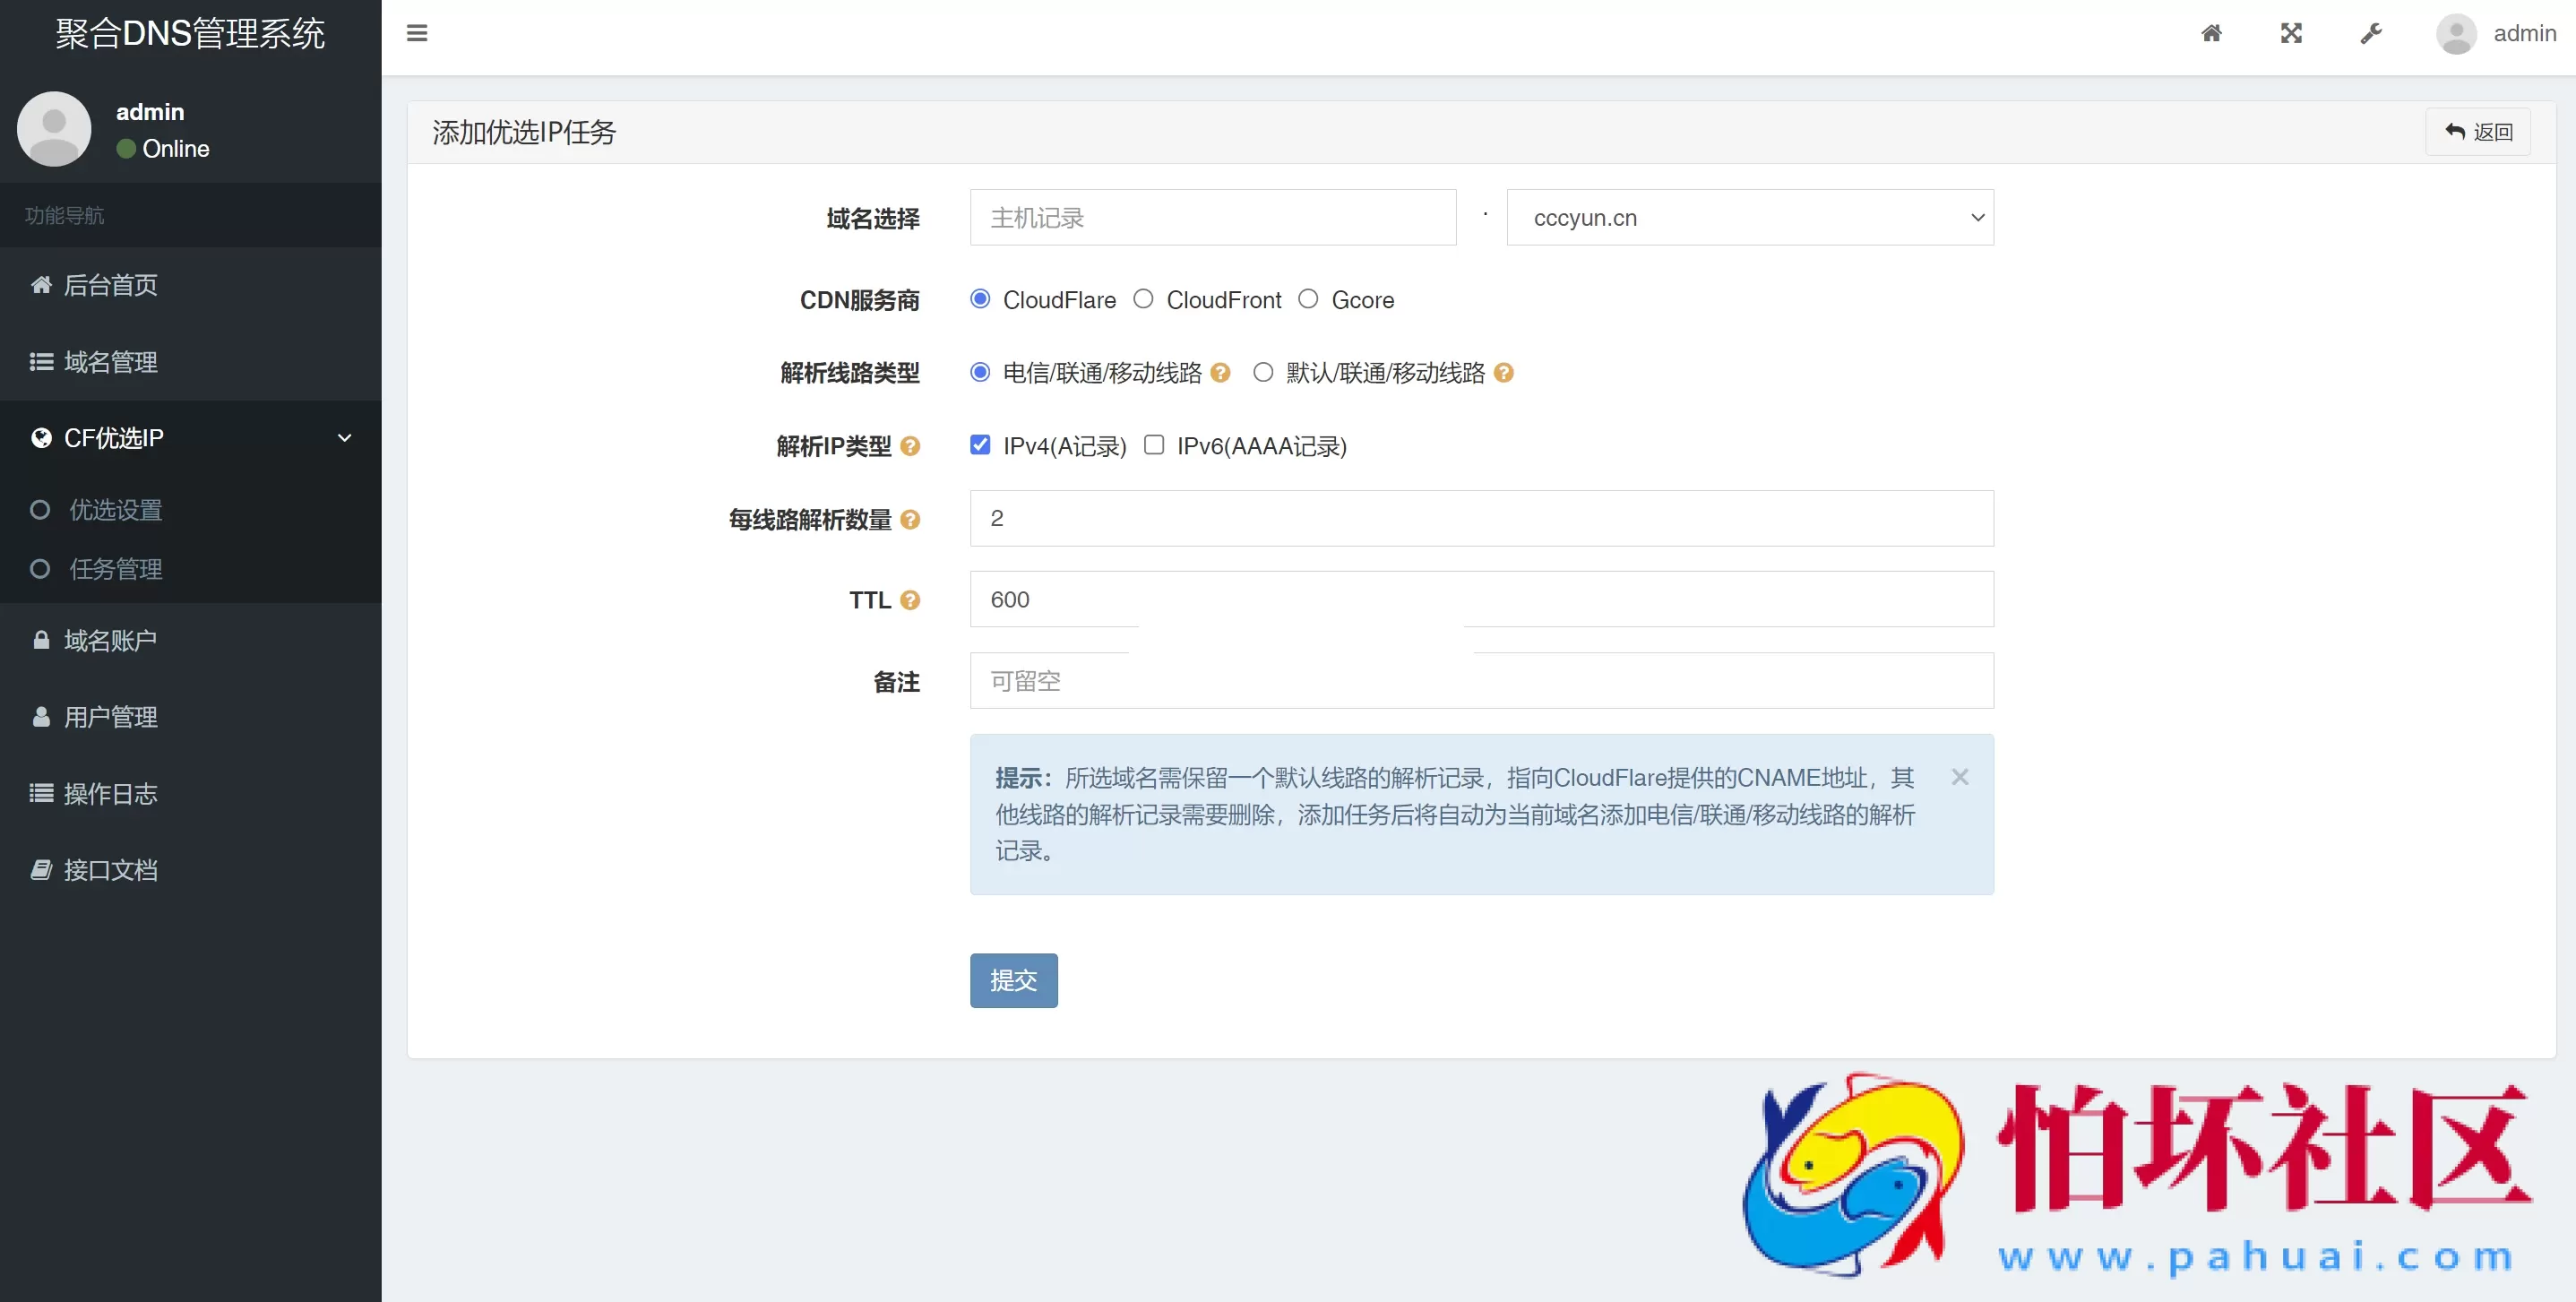This screenshot has width=2576, height=1302.
Task: Submit the form with 提交 button
Action: pos(1013,981)
